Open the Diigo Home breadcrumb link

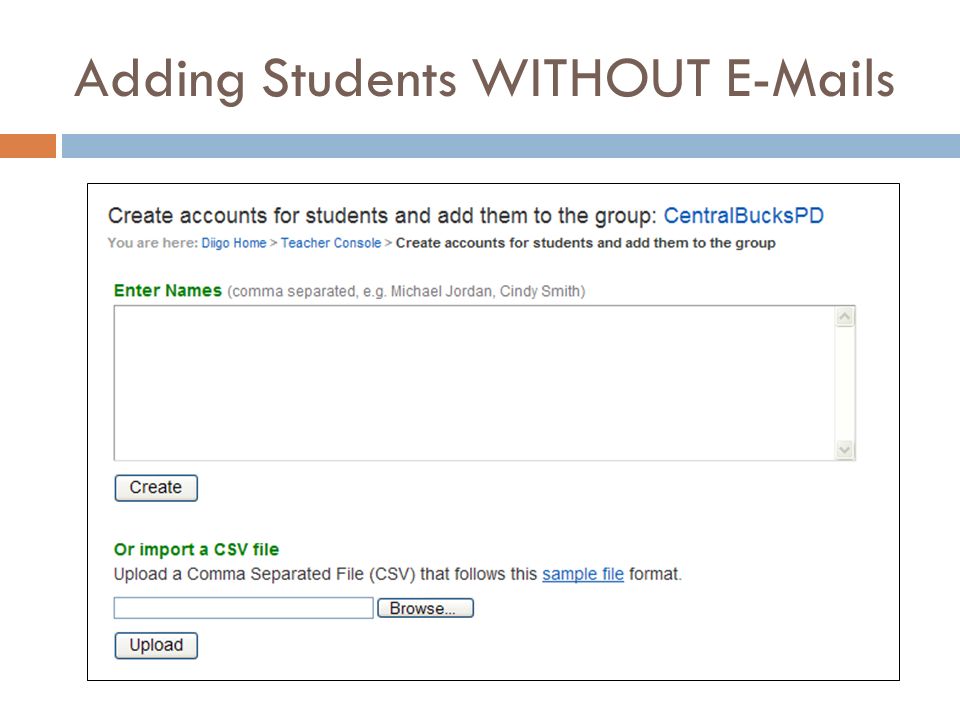coord(233,243)
